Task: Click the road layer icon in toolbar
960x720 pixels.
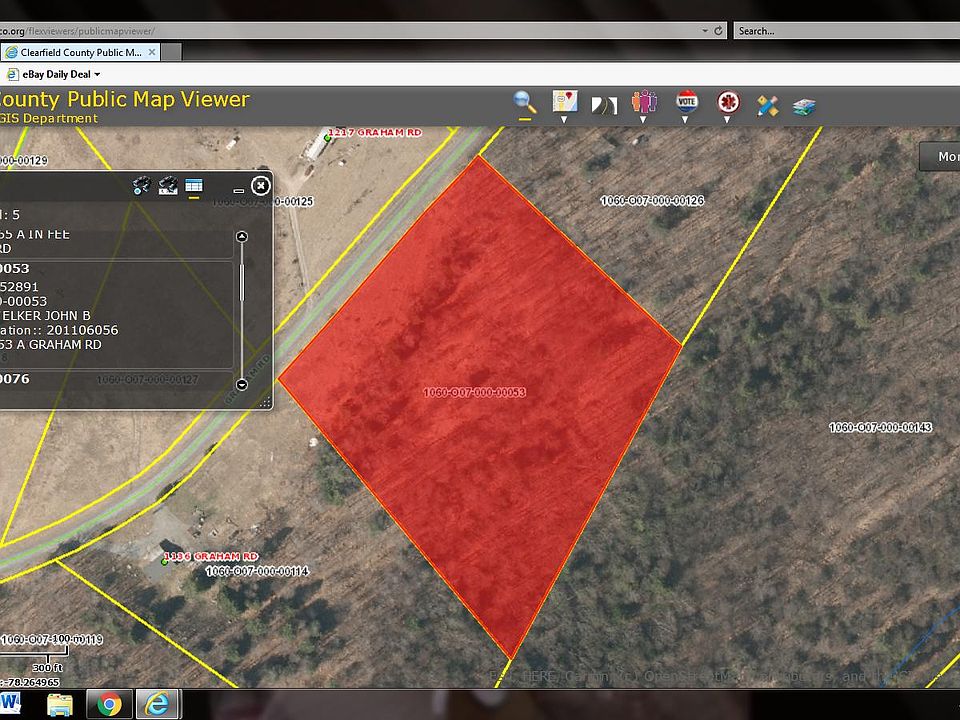Action: (604, 104)
